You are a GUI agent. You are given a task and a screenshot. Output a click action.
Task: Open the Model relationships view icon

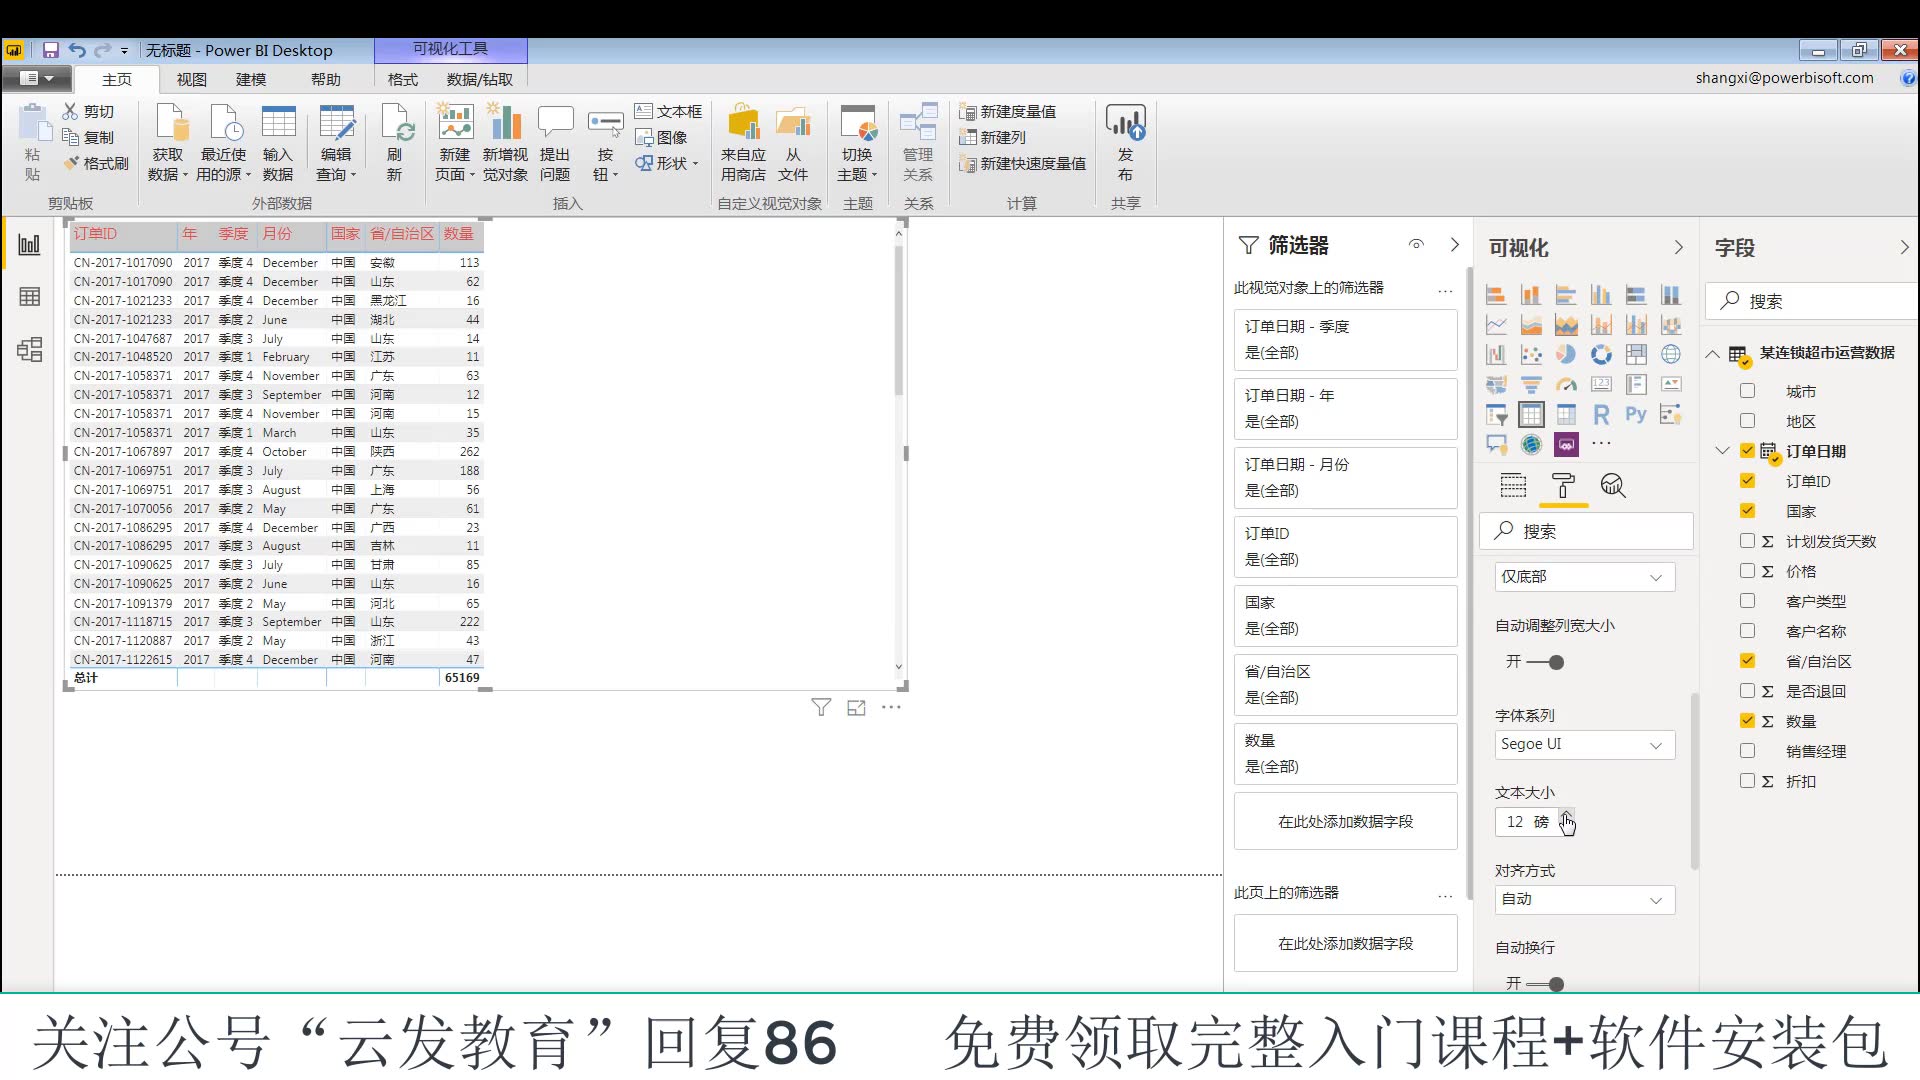[29, 349]
